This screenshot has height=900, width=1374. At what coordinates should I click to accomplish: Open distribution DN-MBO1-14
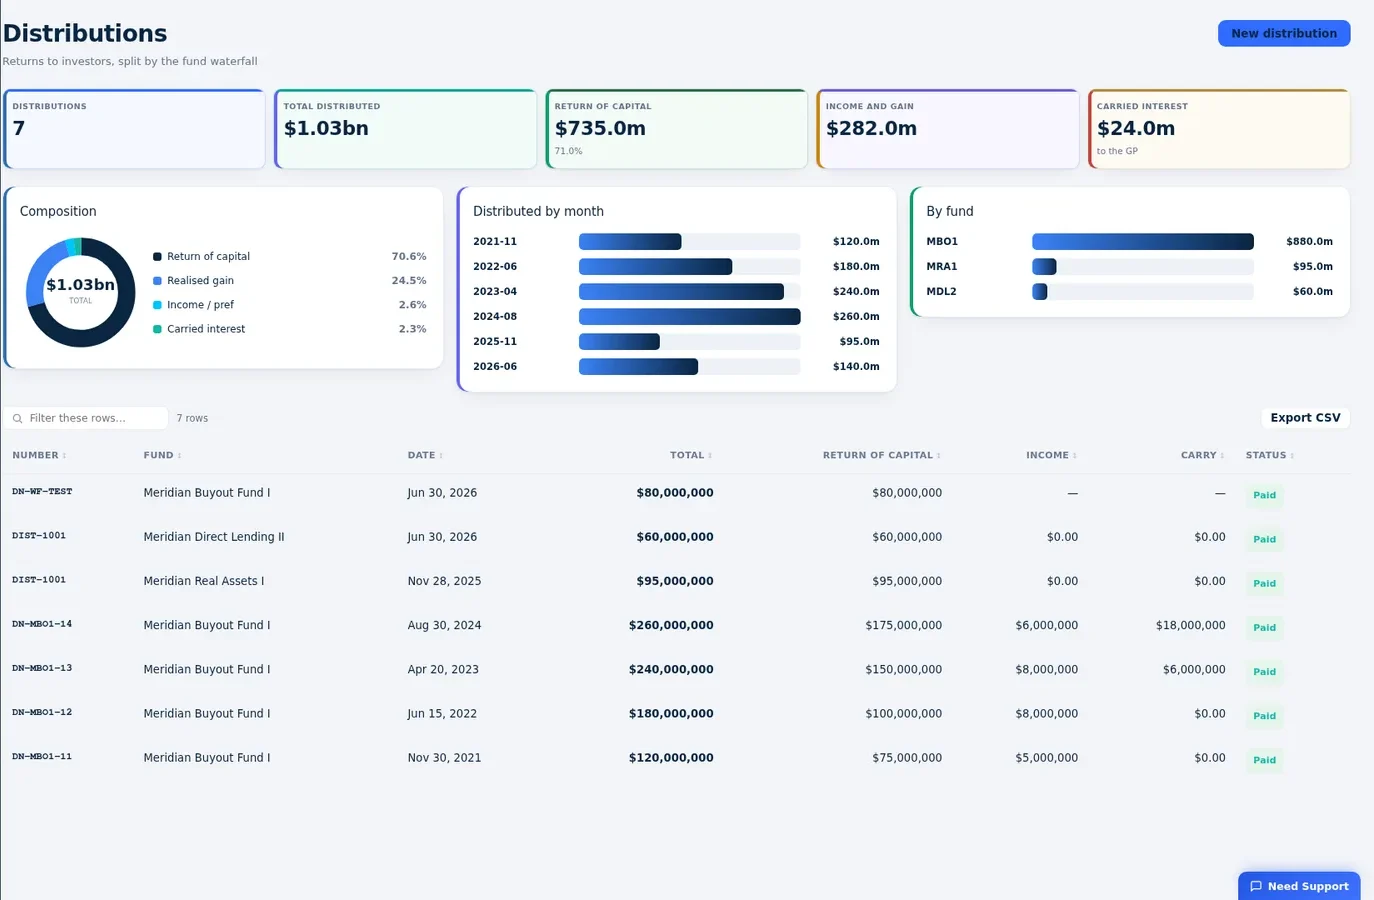pyautogui.click(x=42, y=624)
